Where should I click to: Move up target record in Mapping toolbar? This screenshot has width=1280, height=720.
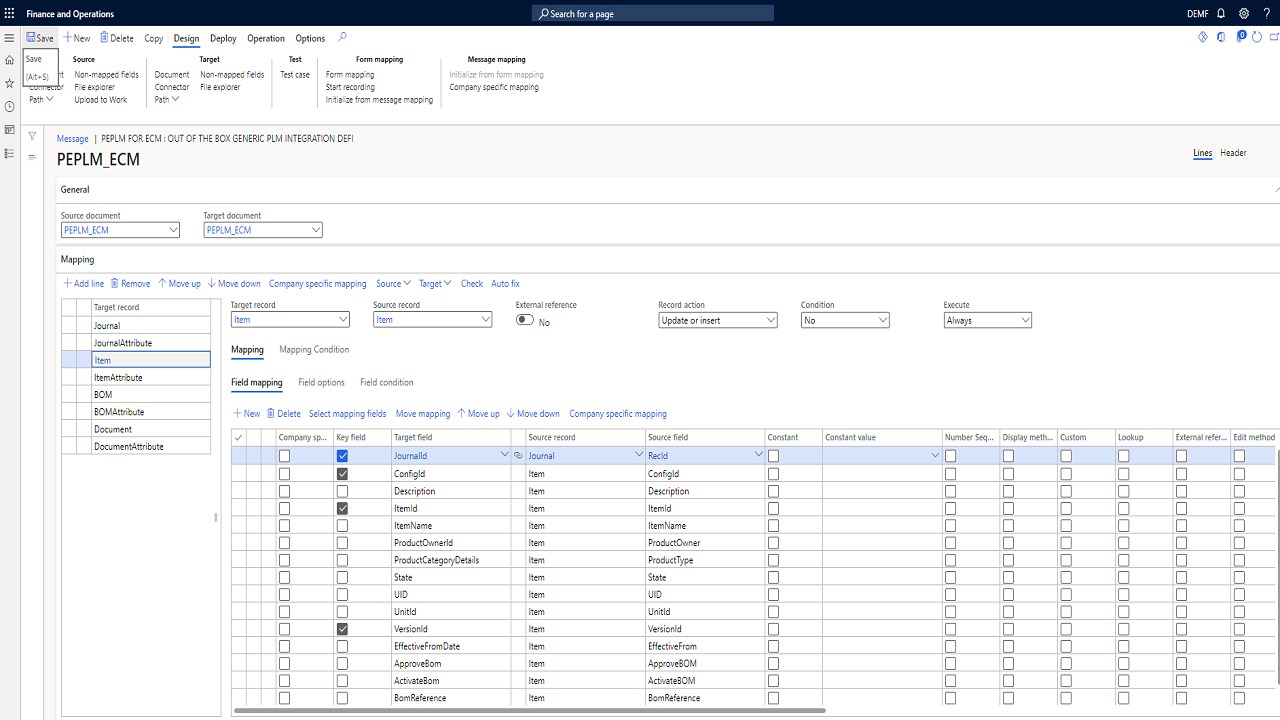coord(179,284)
